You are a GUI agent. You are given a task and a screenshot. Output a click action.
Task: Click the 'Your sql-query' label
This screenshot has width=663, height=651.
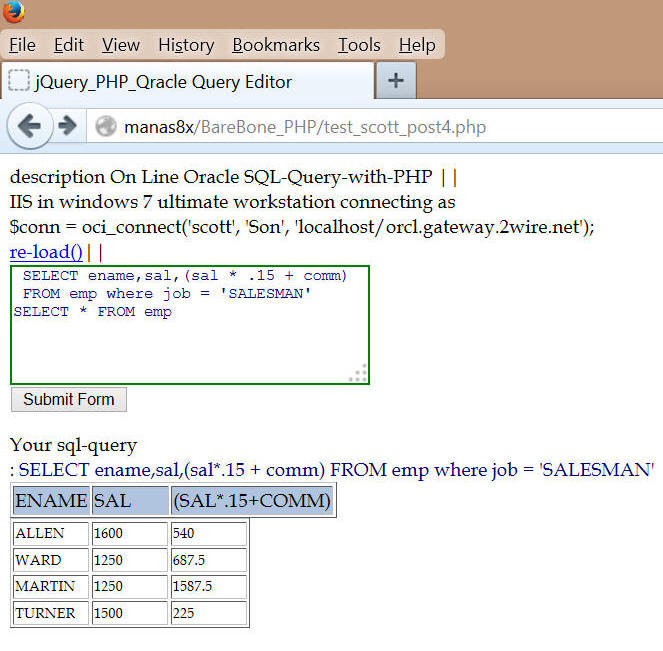[74, 445]
